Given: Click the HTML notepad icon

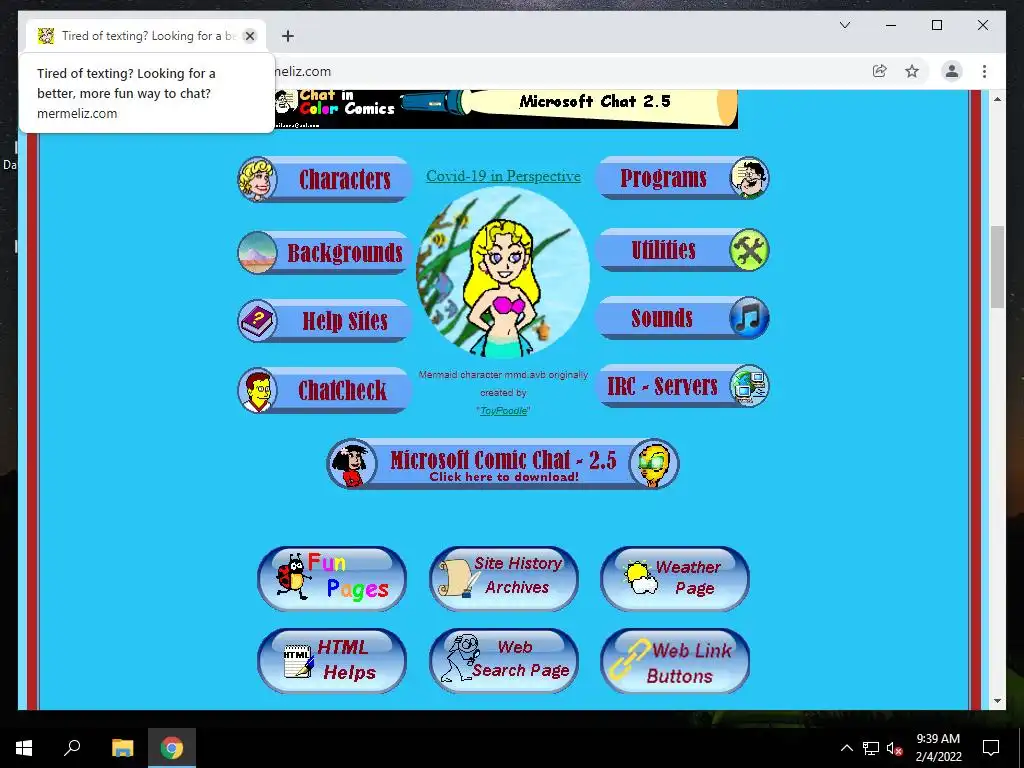Looking at the screenshot, I should coord(298,661).
